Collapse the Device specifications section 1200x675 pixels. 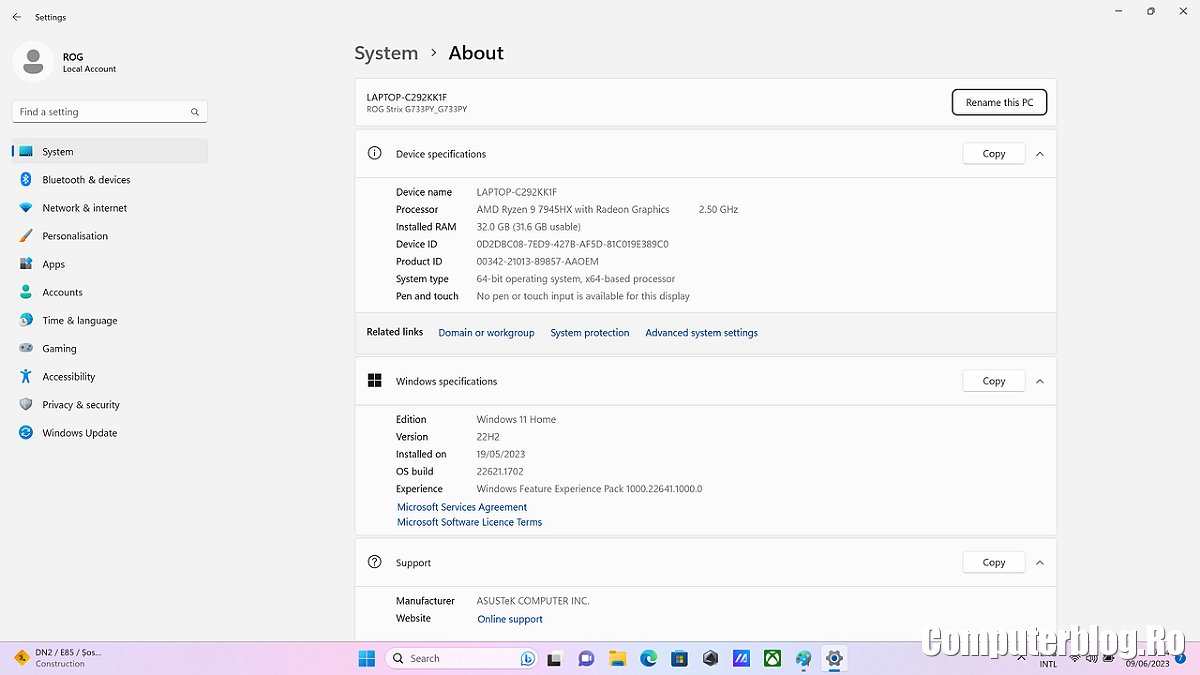click(x=1039, y=154)
